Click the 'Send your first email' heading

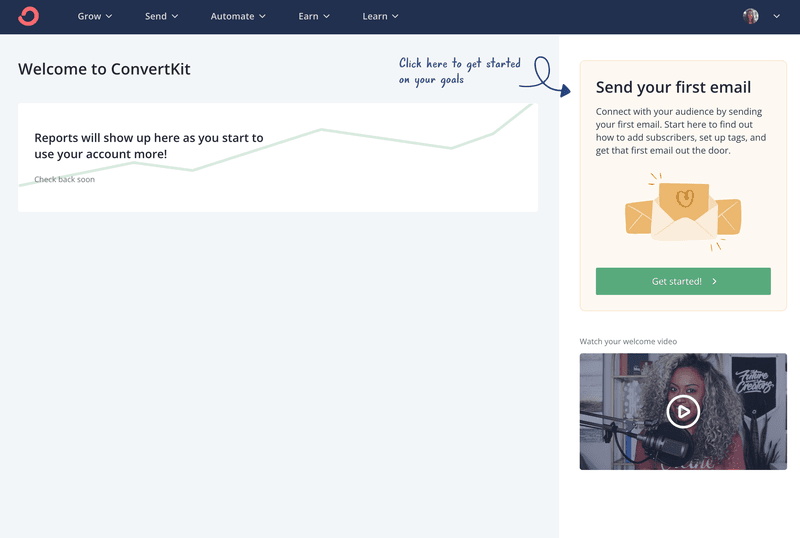click(x=673, y=88)
